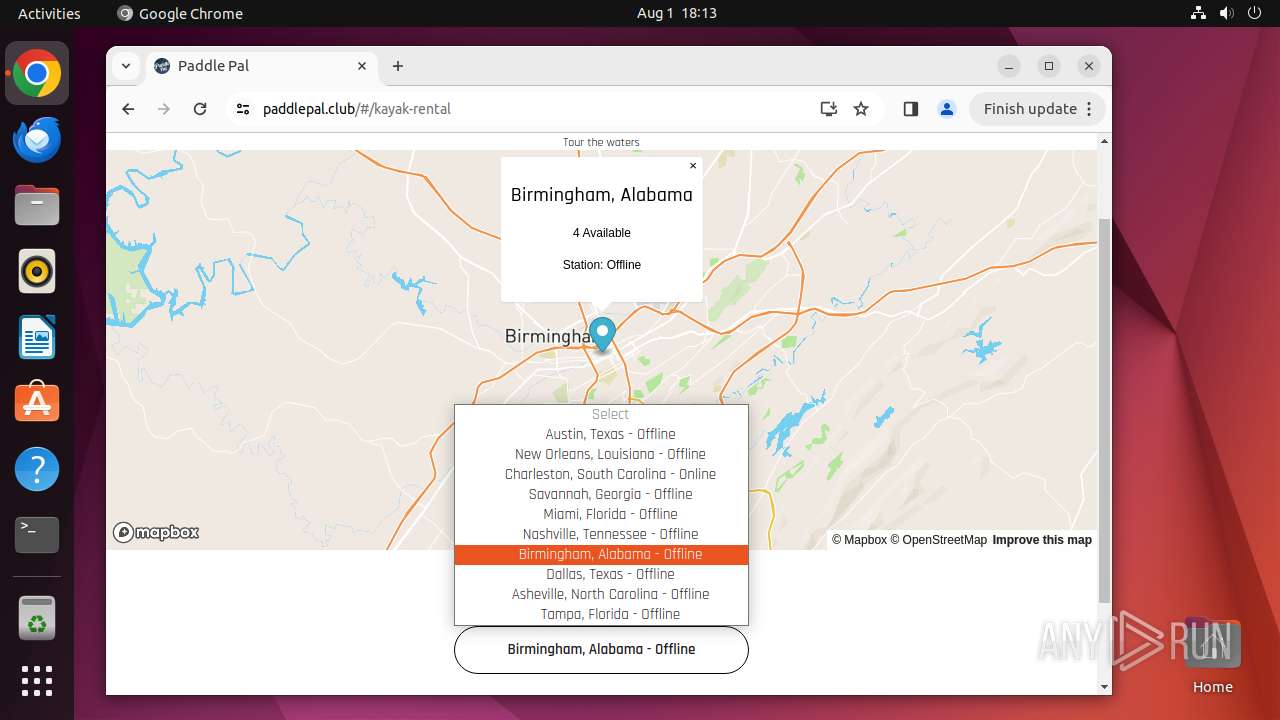Image resolution: width=1280 pixels, height=720 pixels.
Task: Open Chrome three-dot menu
Action: pyautogui.click(x=1089, y=109)
